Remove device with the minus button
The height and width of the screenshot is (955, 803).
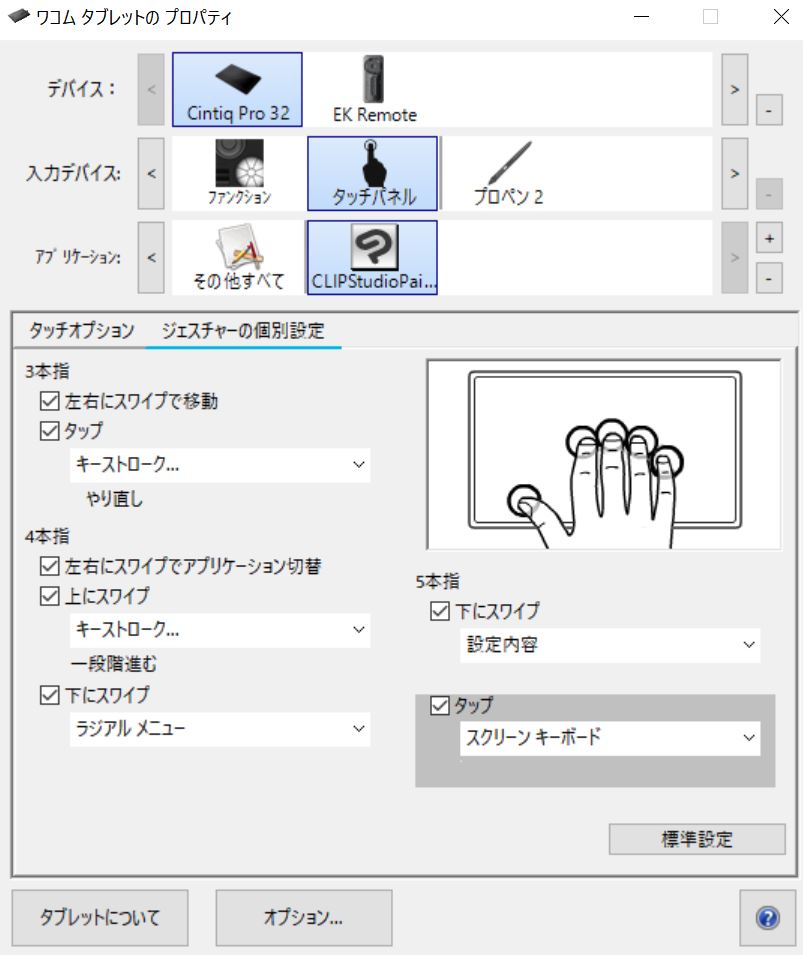click(769, 110)
